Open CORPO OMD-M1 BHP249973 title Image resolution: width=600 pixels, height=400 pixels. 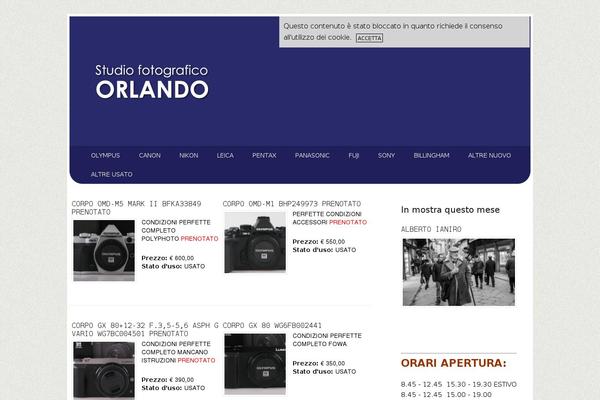coord(292,204)
